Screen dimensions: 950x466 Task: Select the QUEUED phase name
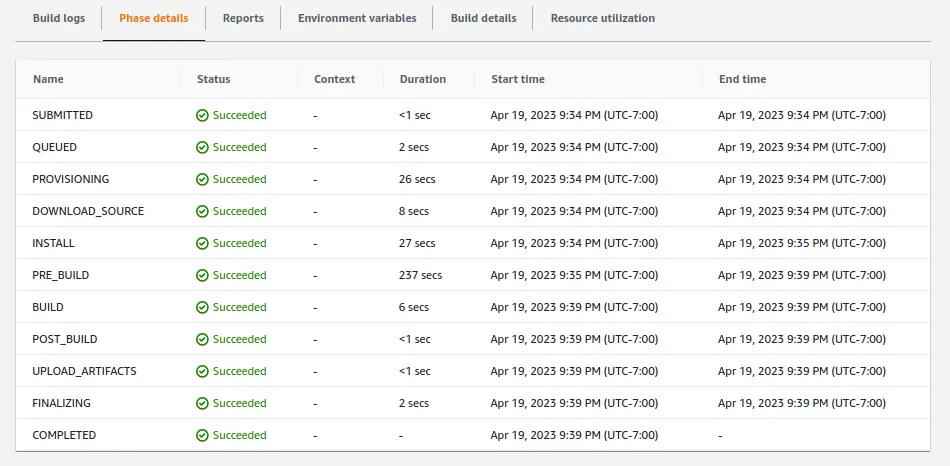(55, 147)
